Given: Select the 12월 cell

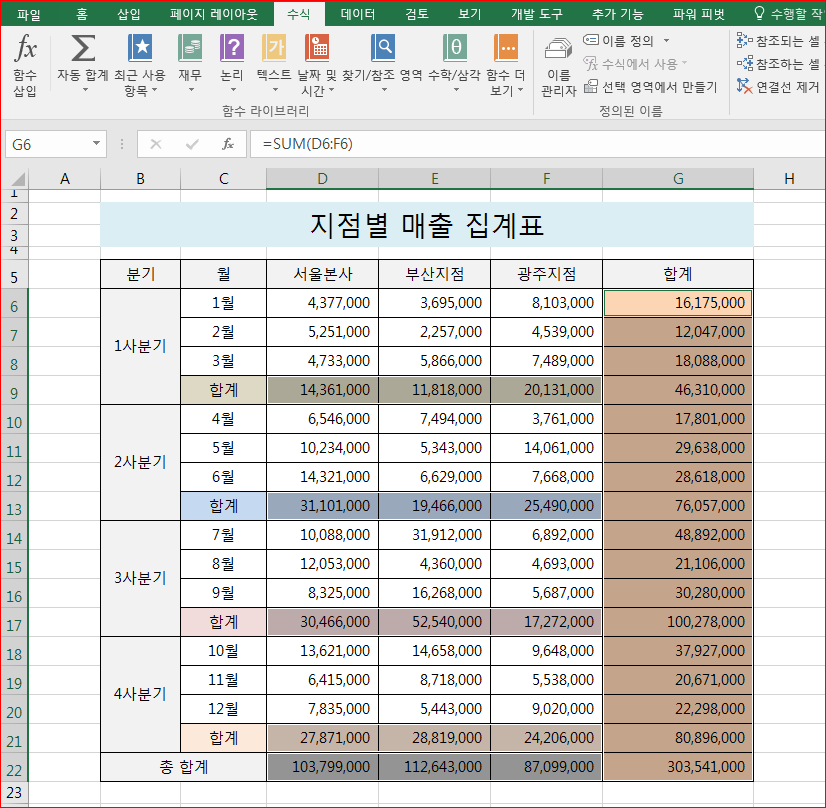Looking at the screenshot, I should [223, 708].
